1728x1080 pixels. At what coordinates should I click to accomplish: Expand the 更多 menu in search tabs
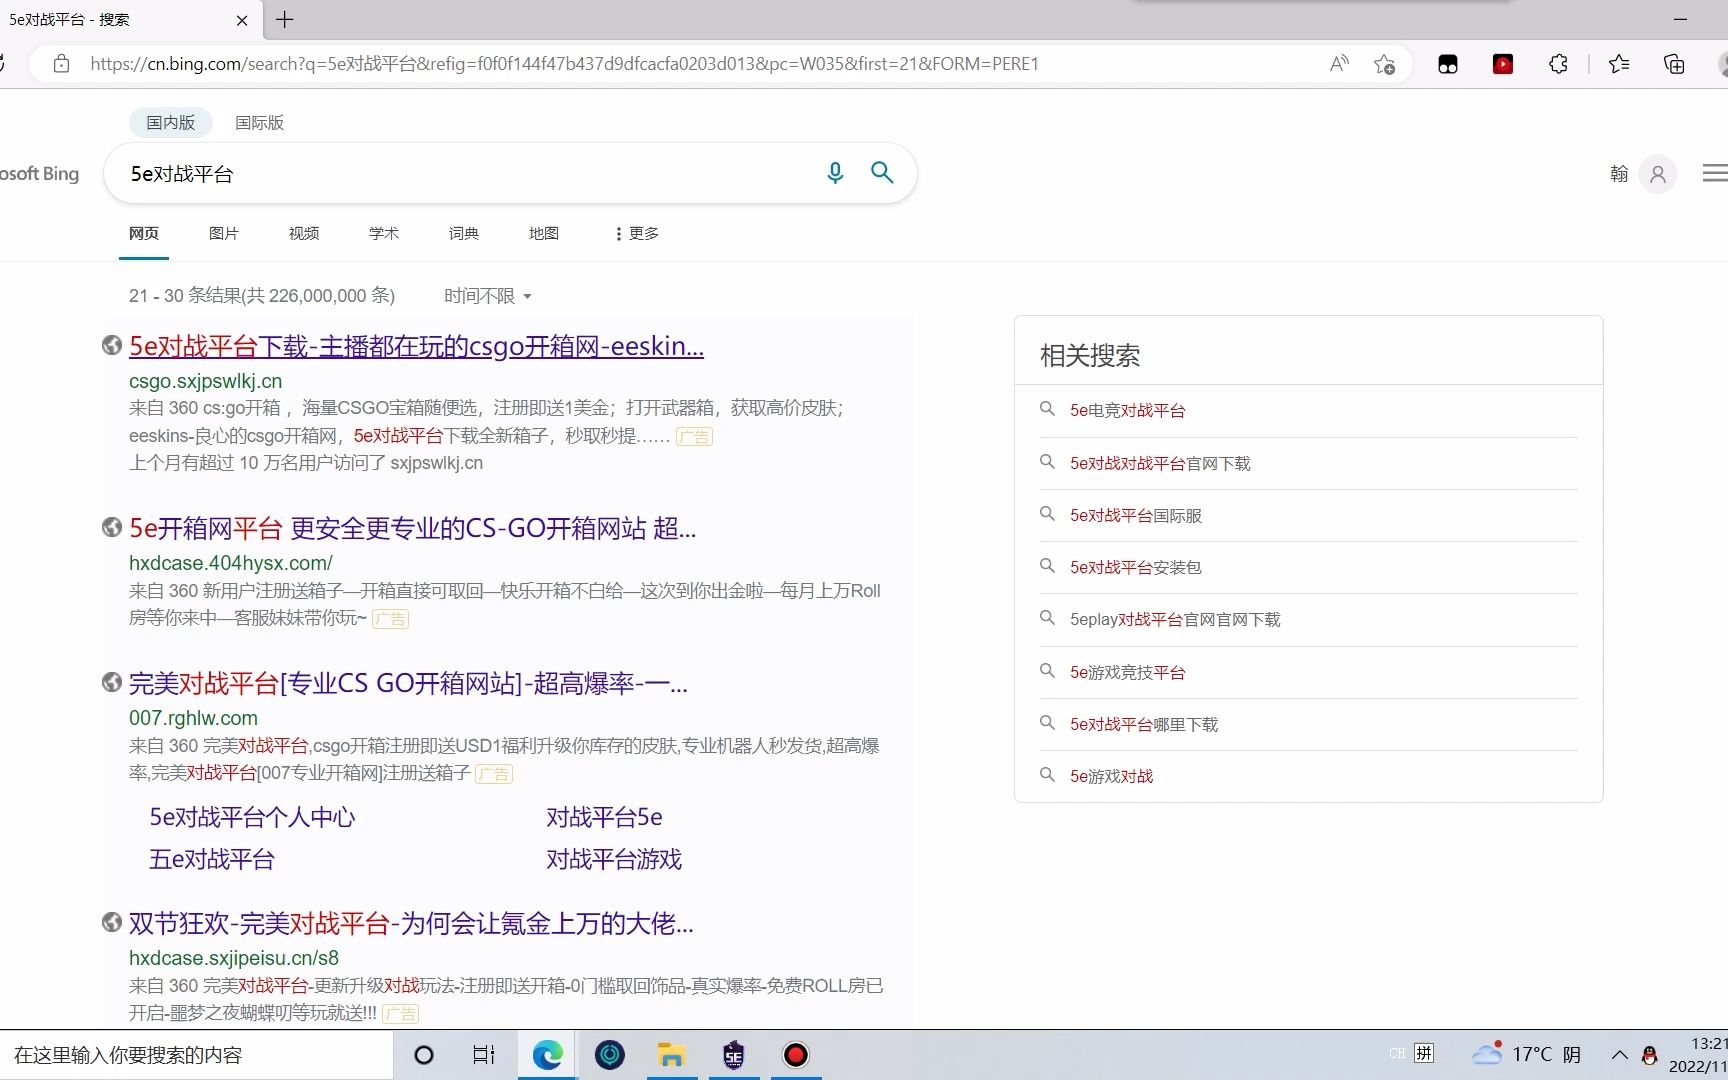tap(636, 233)
